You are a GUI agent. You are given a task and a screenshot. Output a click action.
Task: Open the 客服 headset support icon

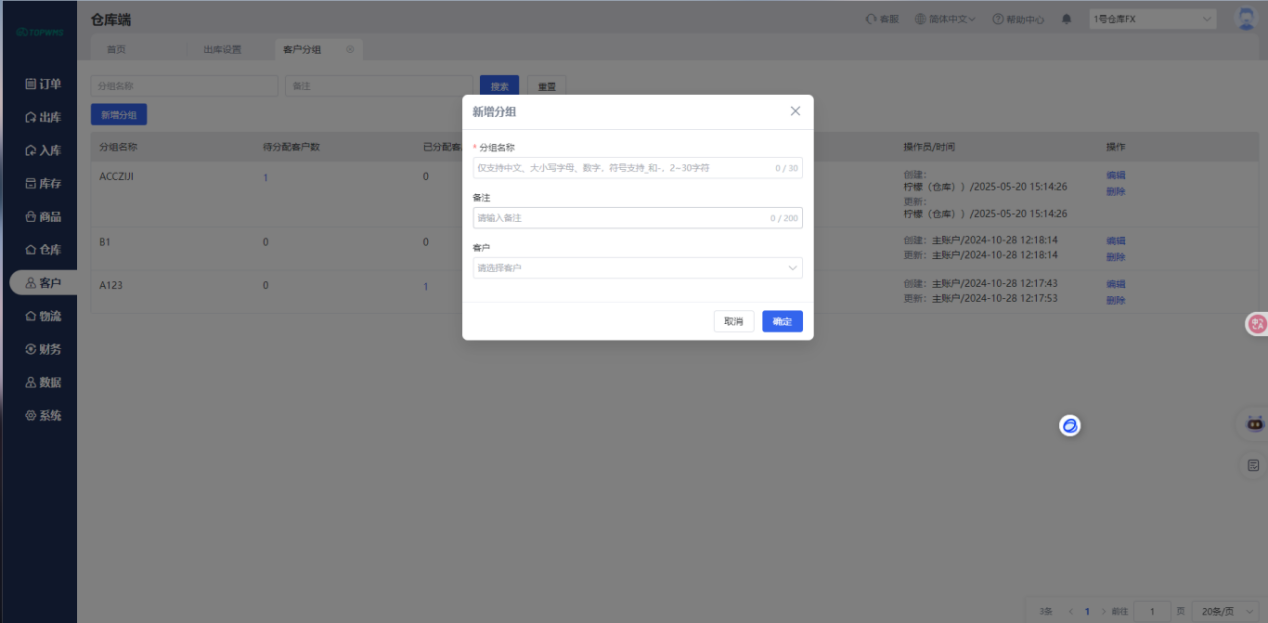[x=872, y=19]
